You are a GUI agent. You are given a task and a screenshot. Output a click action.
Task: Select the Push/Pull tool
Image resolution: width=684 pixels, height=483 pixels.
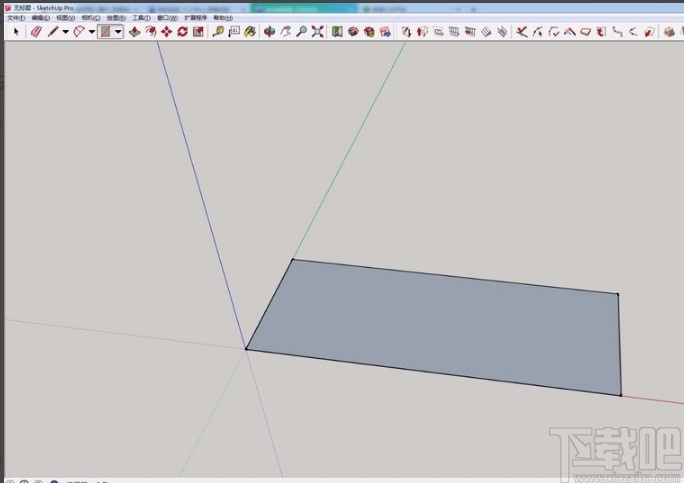135,31
